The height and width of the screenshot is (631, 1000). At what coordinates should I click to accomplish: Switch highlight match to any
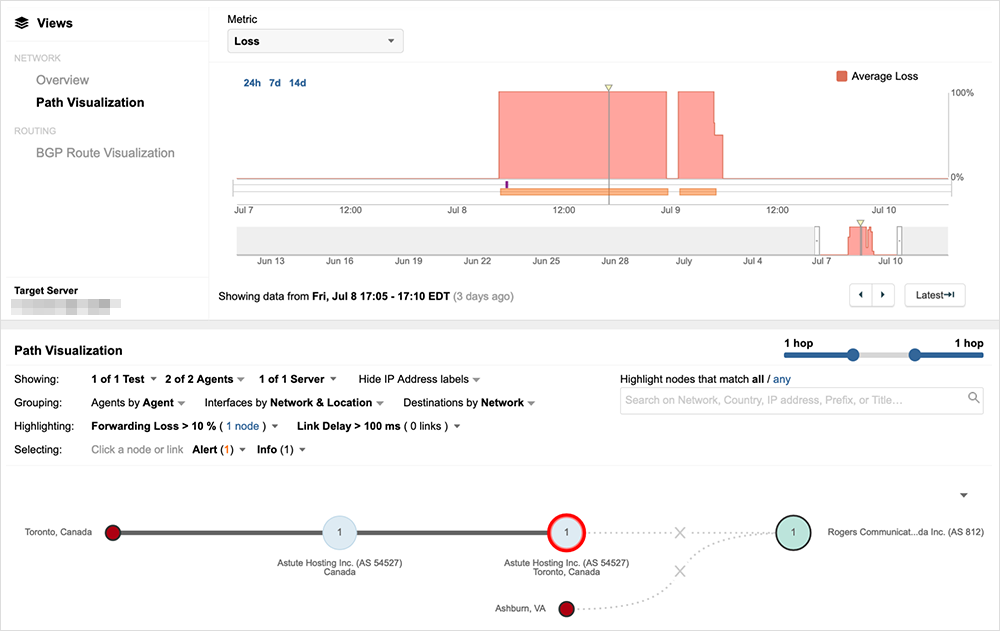782,379
